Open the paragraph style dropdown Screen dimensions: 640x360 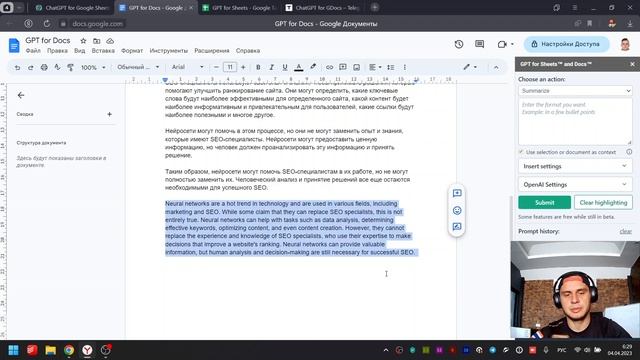click(138, 67)
